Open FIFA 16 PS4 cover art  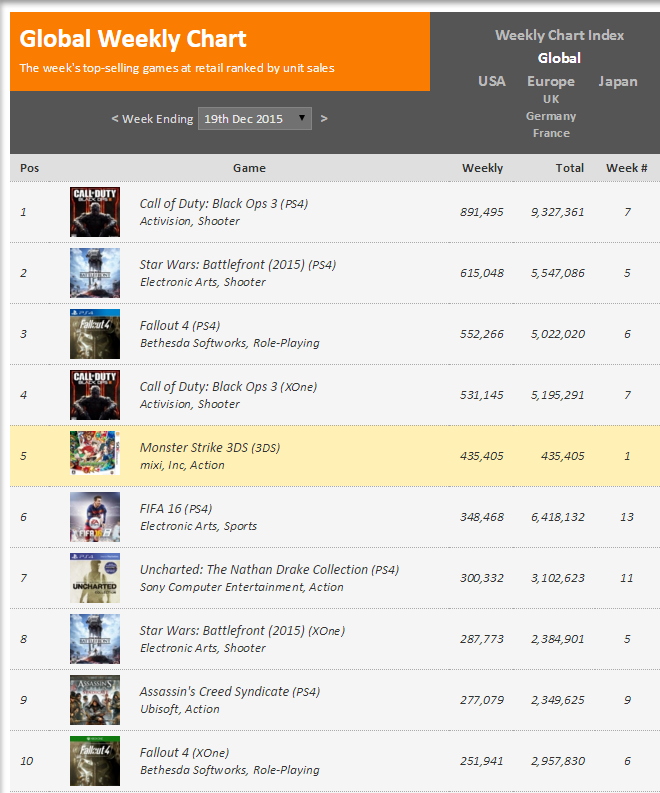pyautogui.click(x=95, y=517)
